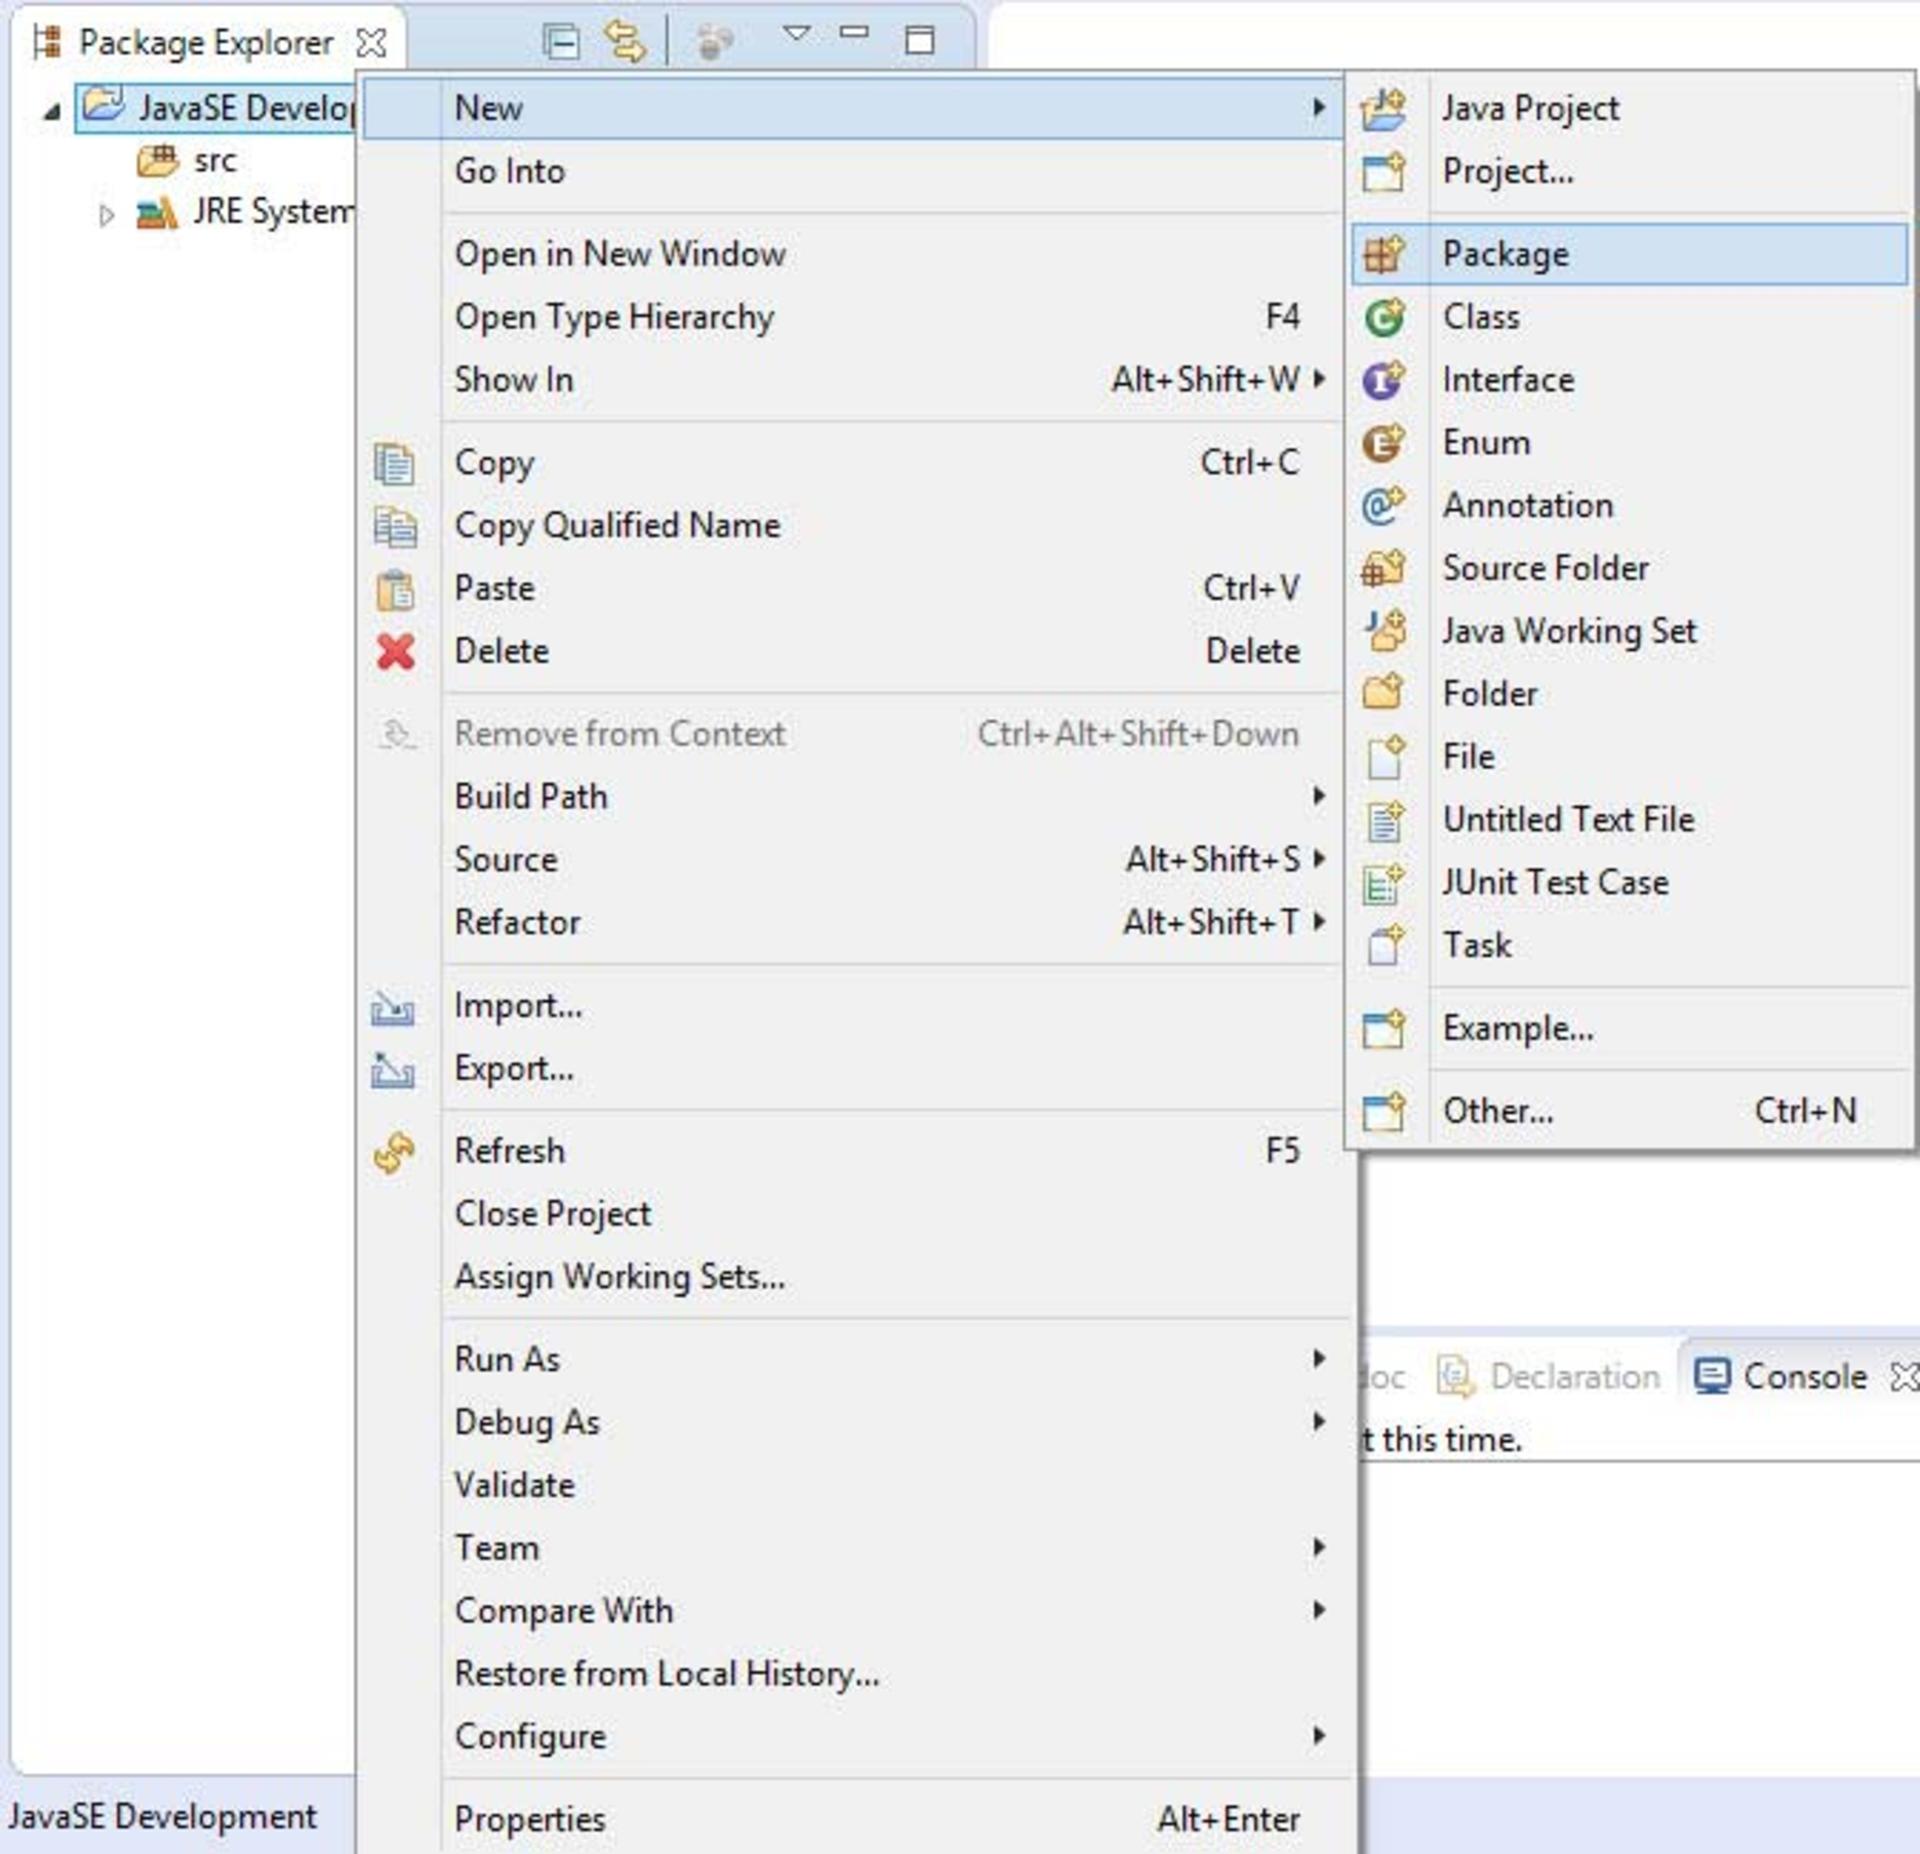Toggle Link with Editor icon
Viewport: 1920px width, 1854px height.
pos(625,42)
